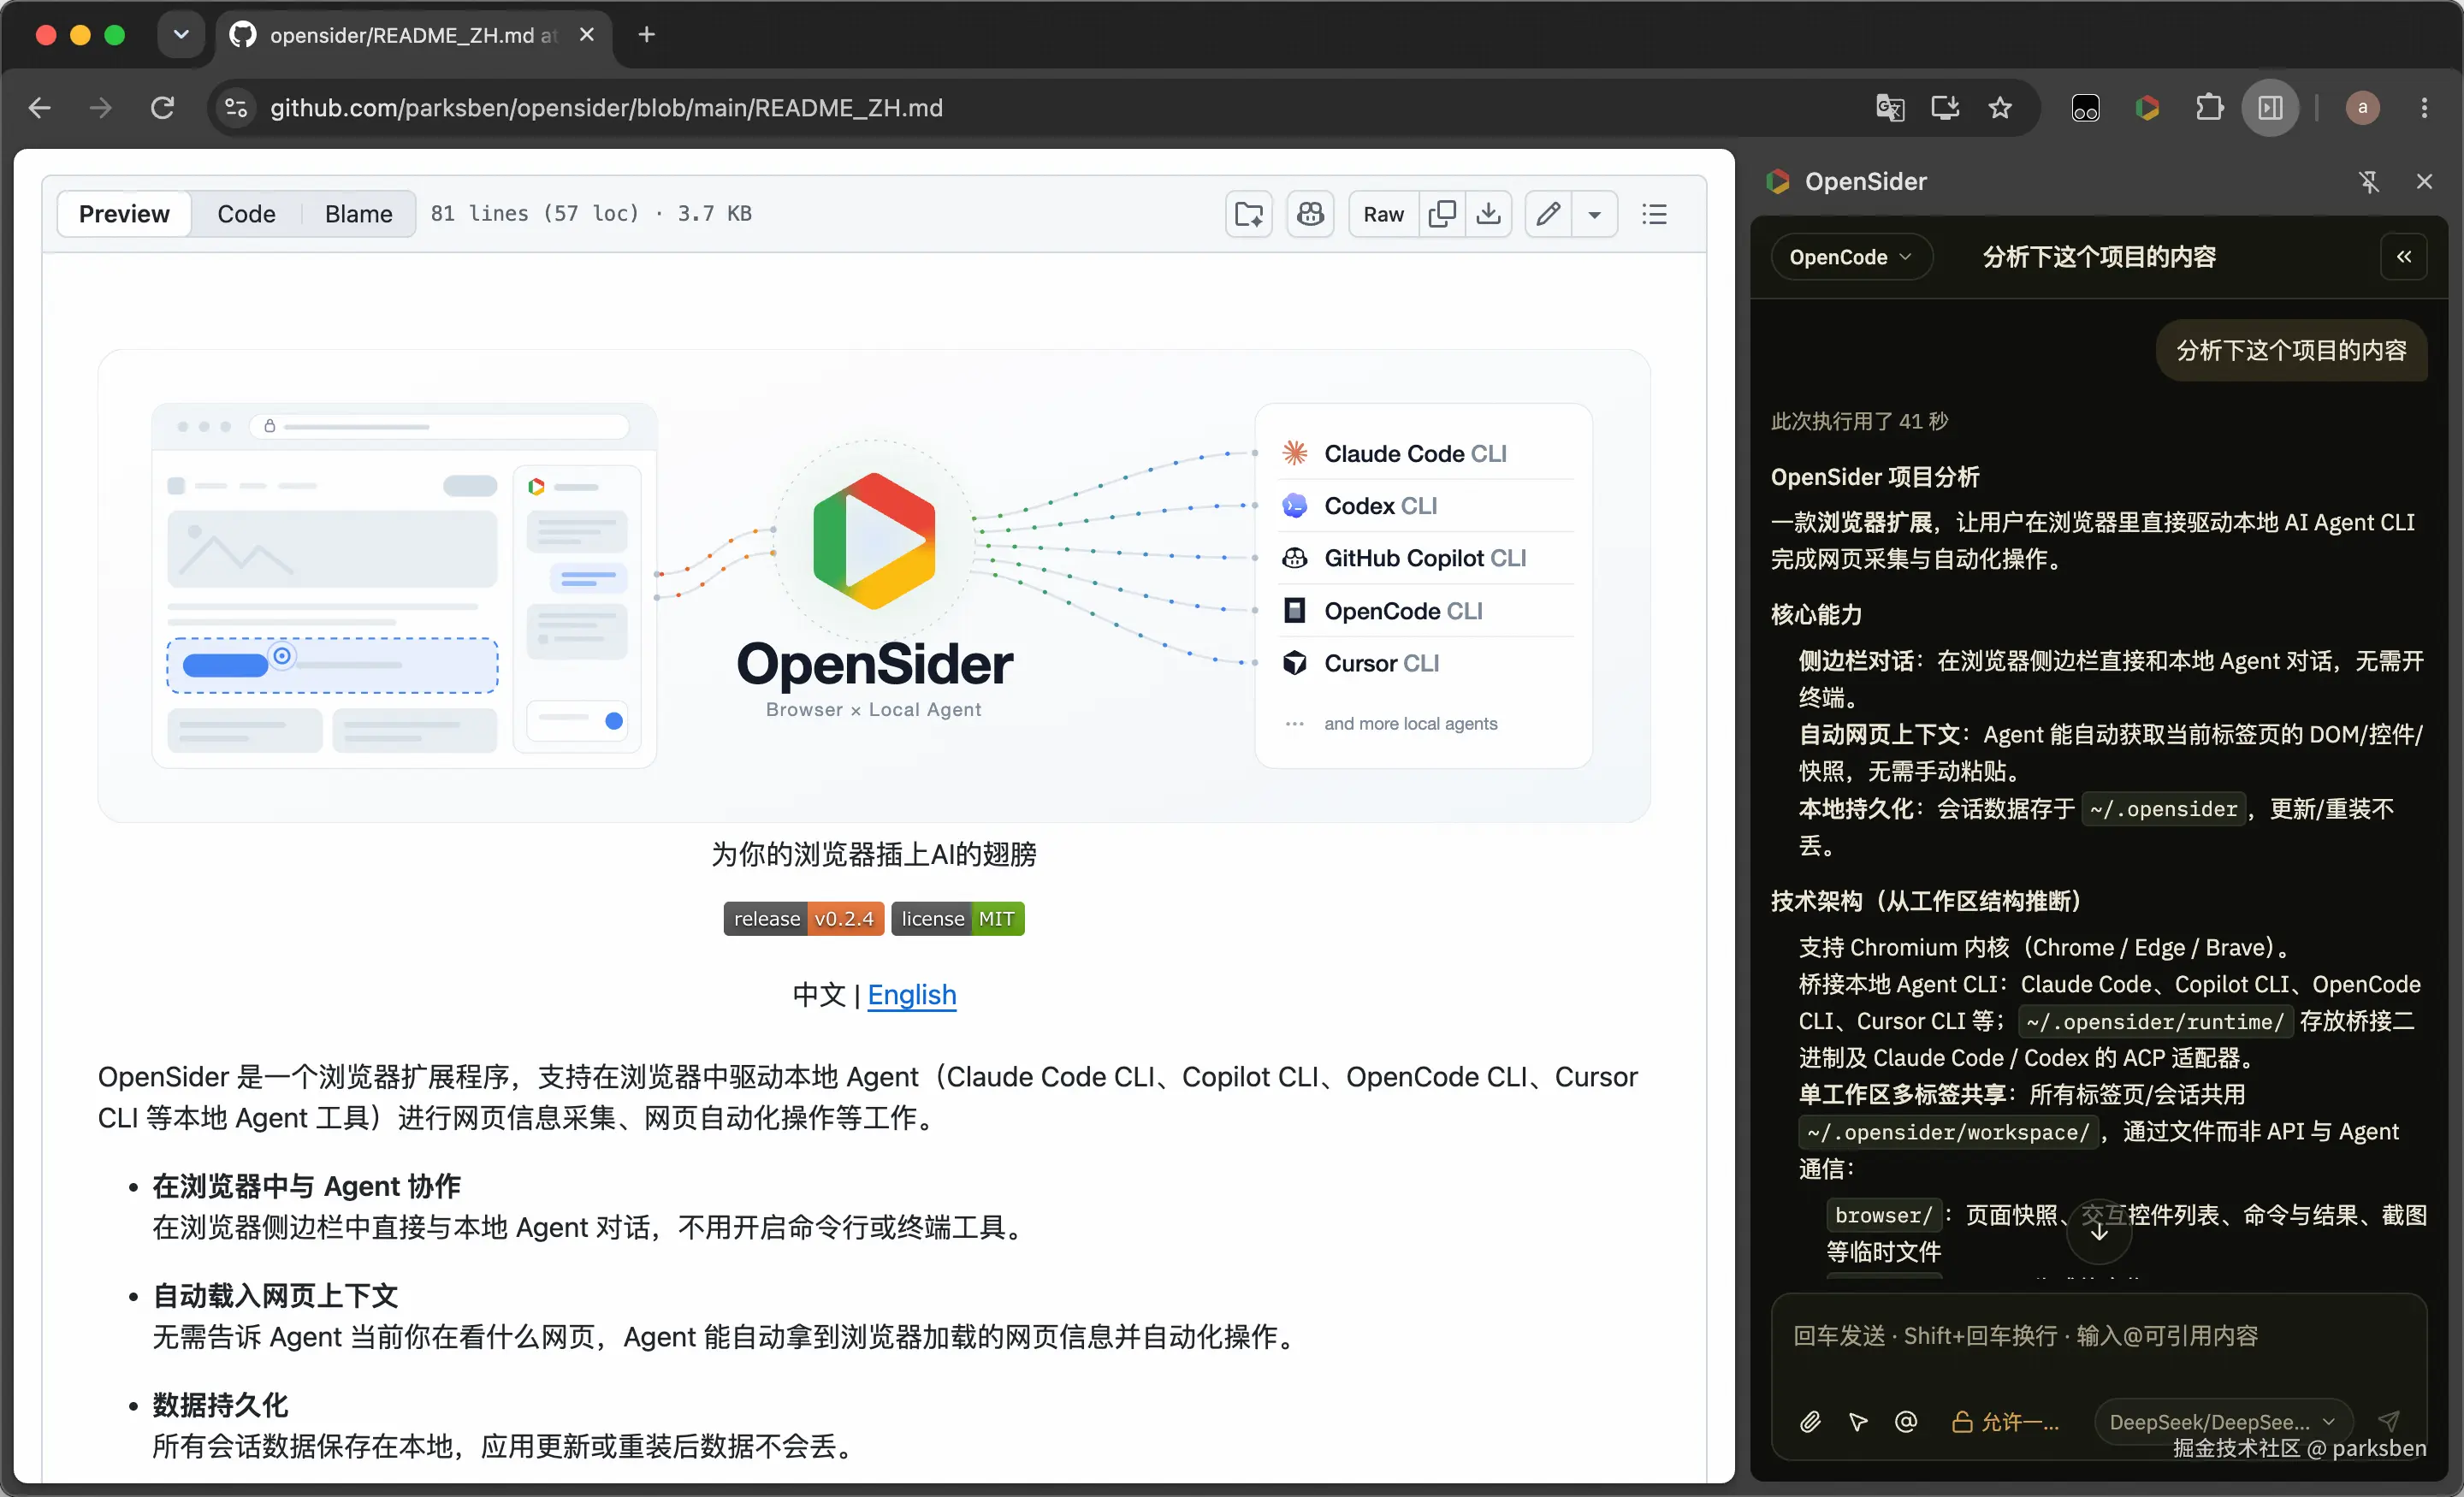The image size is (2464, 1497).
Task: Click the release v0.2.4 badge
Action: pos(803,919)
